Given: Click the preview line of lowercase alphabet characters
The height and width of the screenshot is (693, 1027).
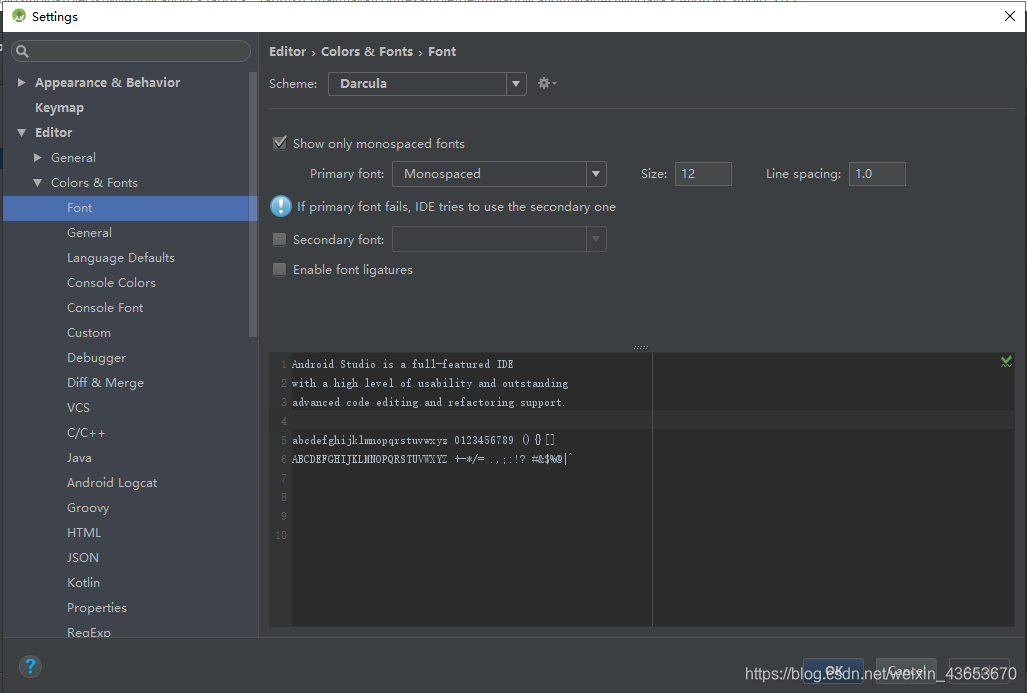Looking at the screenshot, I should [x=423, y=440].
